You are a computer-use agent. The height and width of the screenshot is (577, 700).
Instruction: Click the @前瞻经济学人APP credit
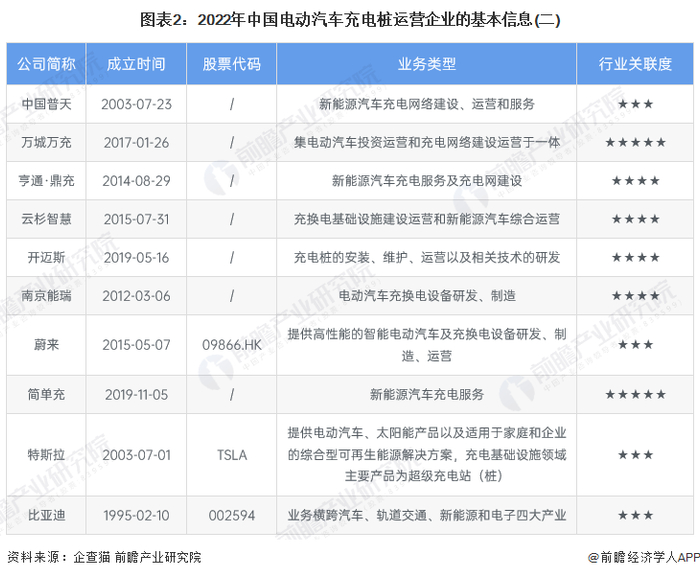643,557
